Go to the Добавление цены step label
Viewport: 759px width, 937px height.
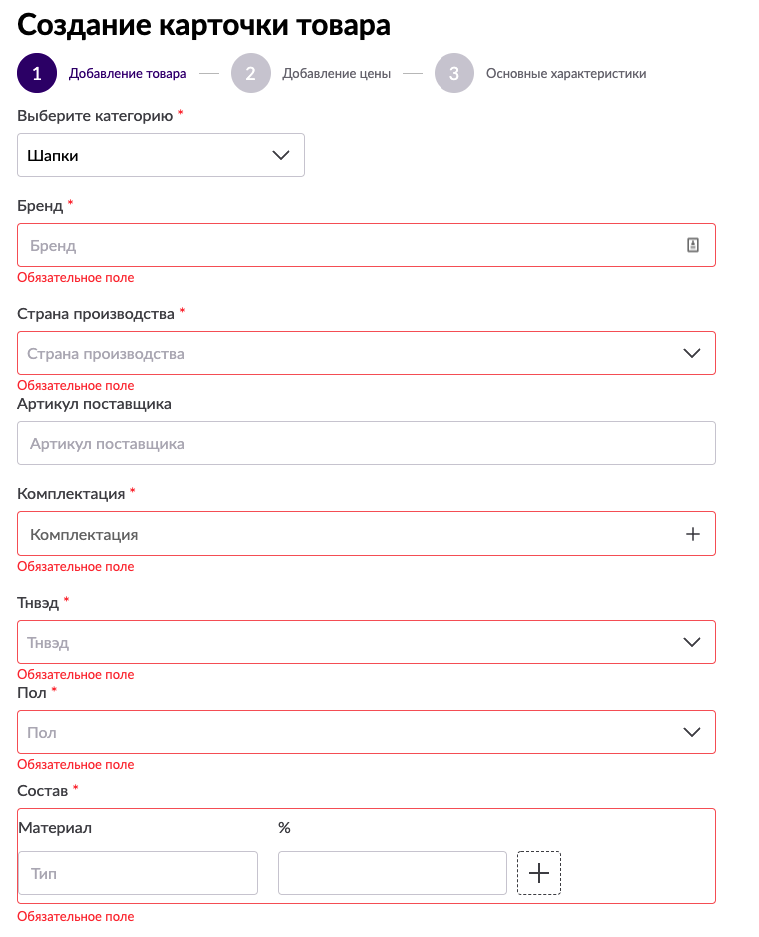coord(336,73)
